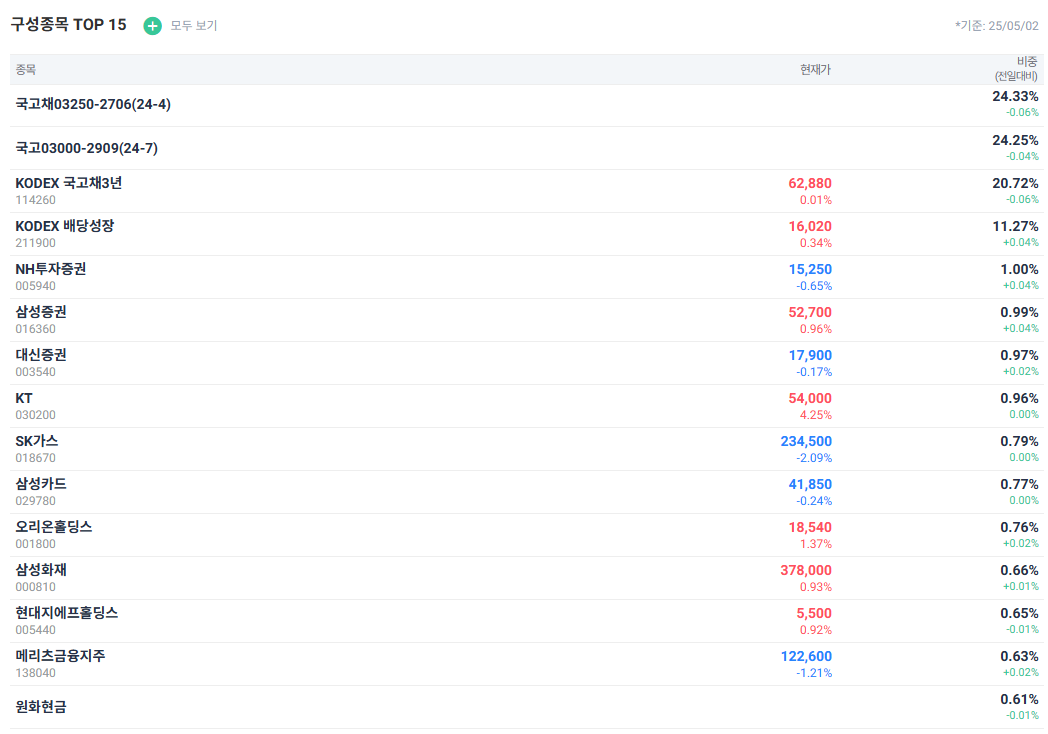1048x734 pixels.
Task: Click the 0.79% weight for SK가스
Action: point(1019,441)
